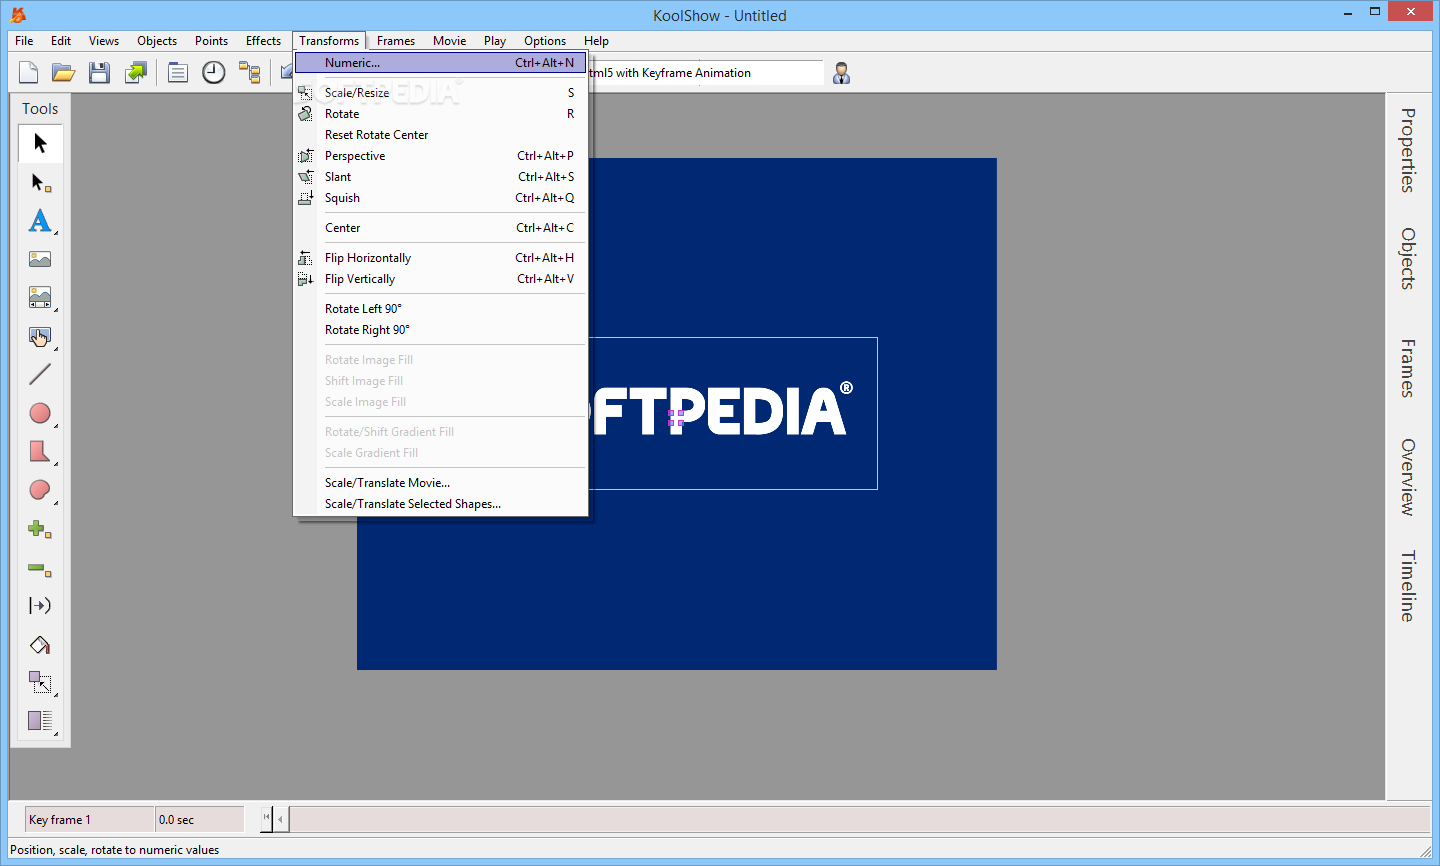Choose Rotate Left 90°
1440x866 pixels.
[440, 309]
